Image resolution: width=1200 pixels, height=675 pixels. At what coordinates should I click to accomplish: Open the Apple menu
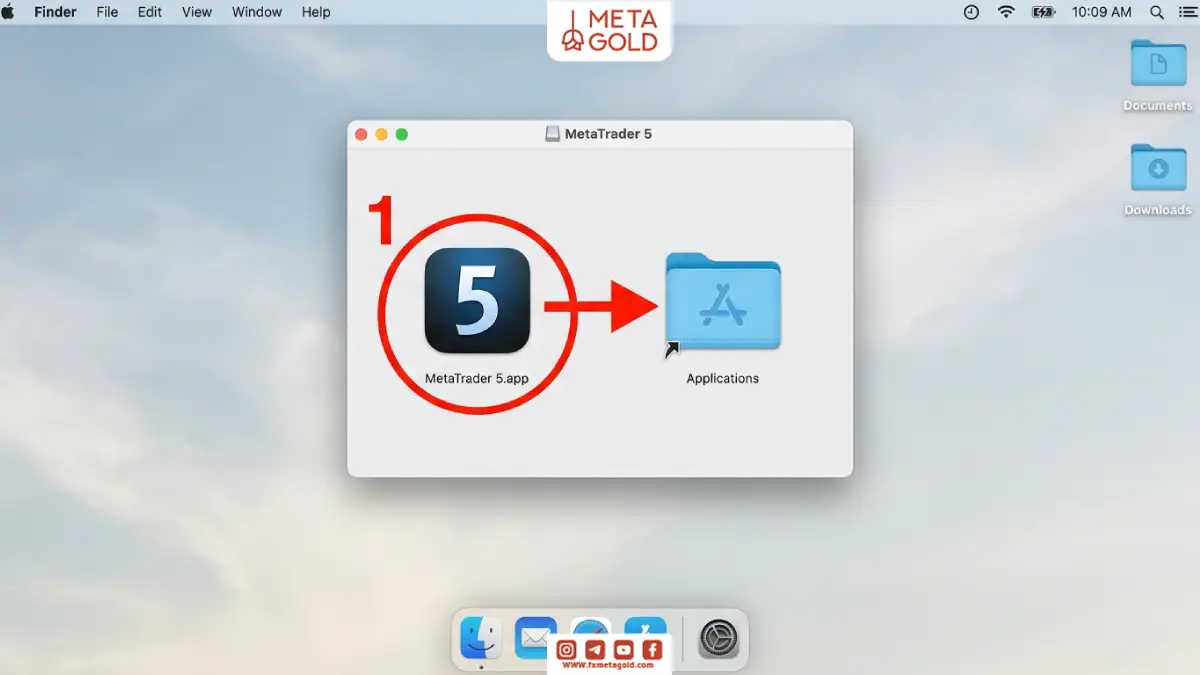pos(9,12)
